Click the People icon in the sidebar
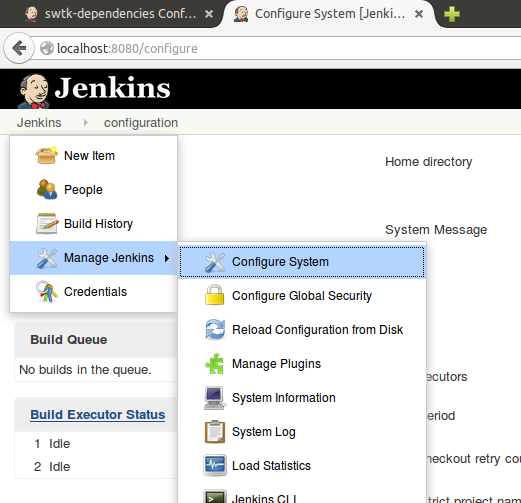The width and height of the screenshot is (521, 503). (47, 189)
